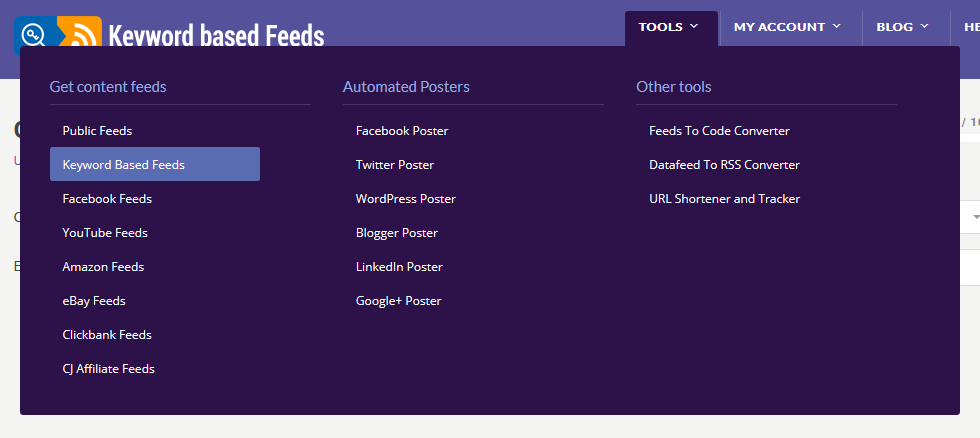Select Google+ Poster
Viewport: 980px width, 438px height.
(399, 301)
